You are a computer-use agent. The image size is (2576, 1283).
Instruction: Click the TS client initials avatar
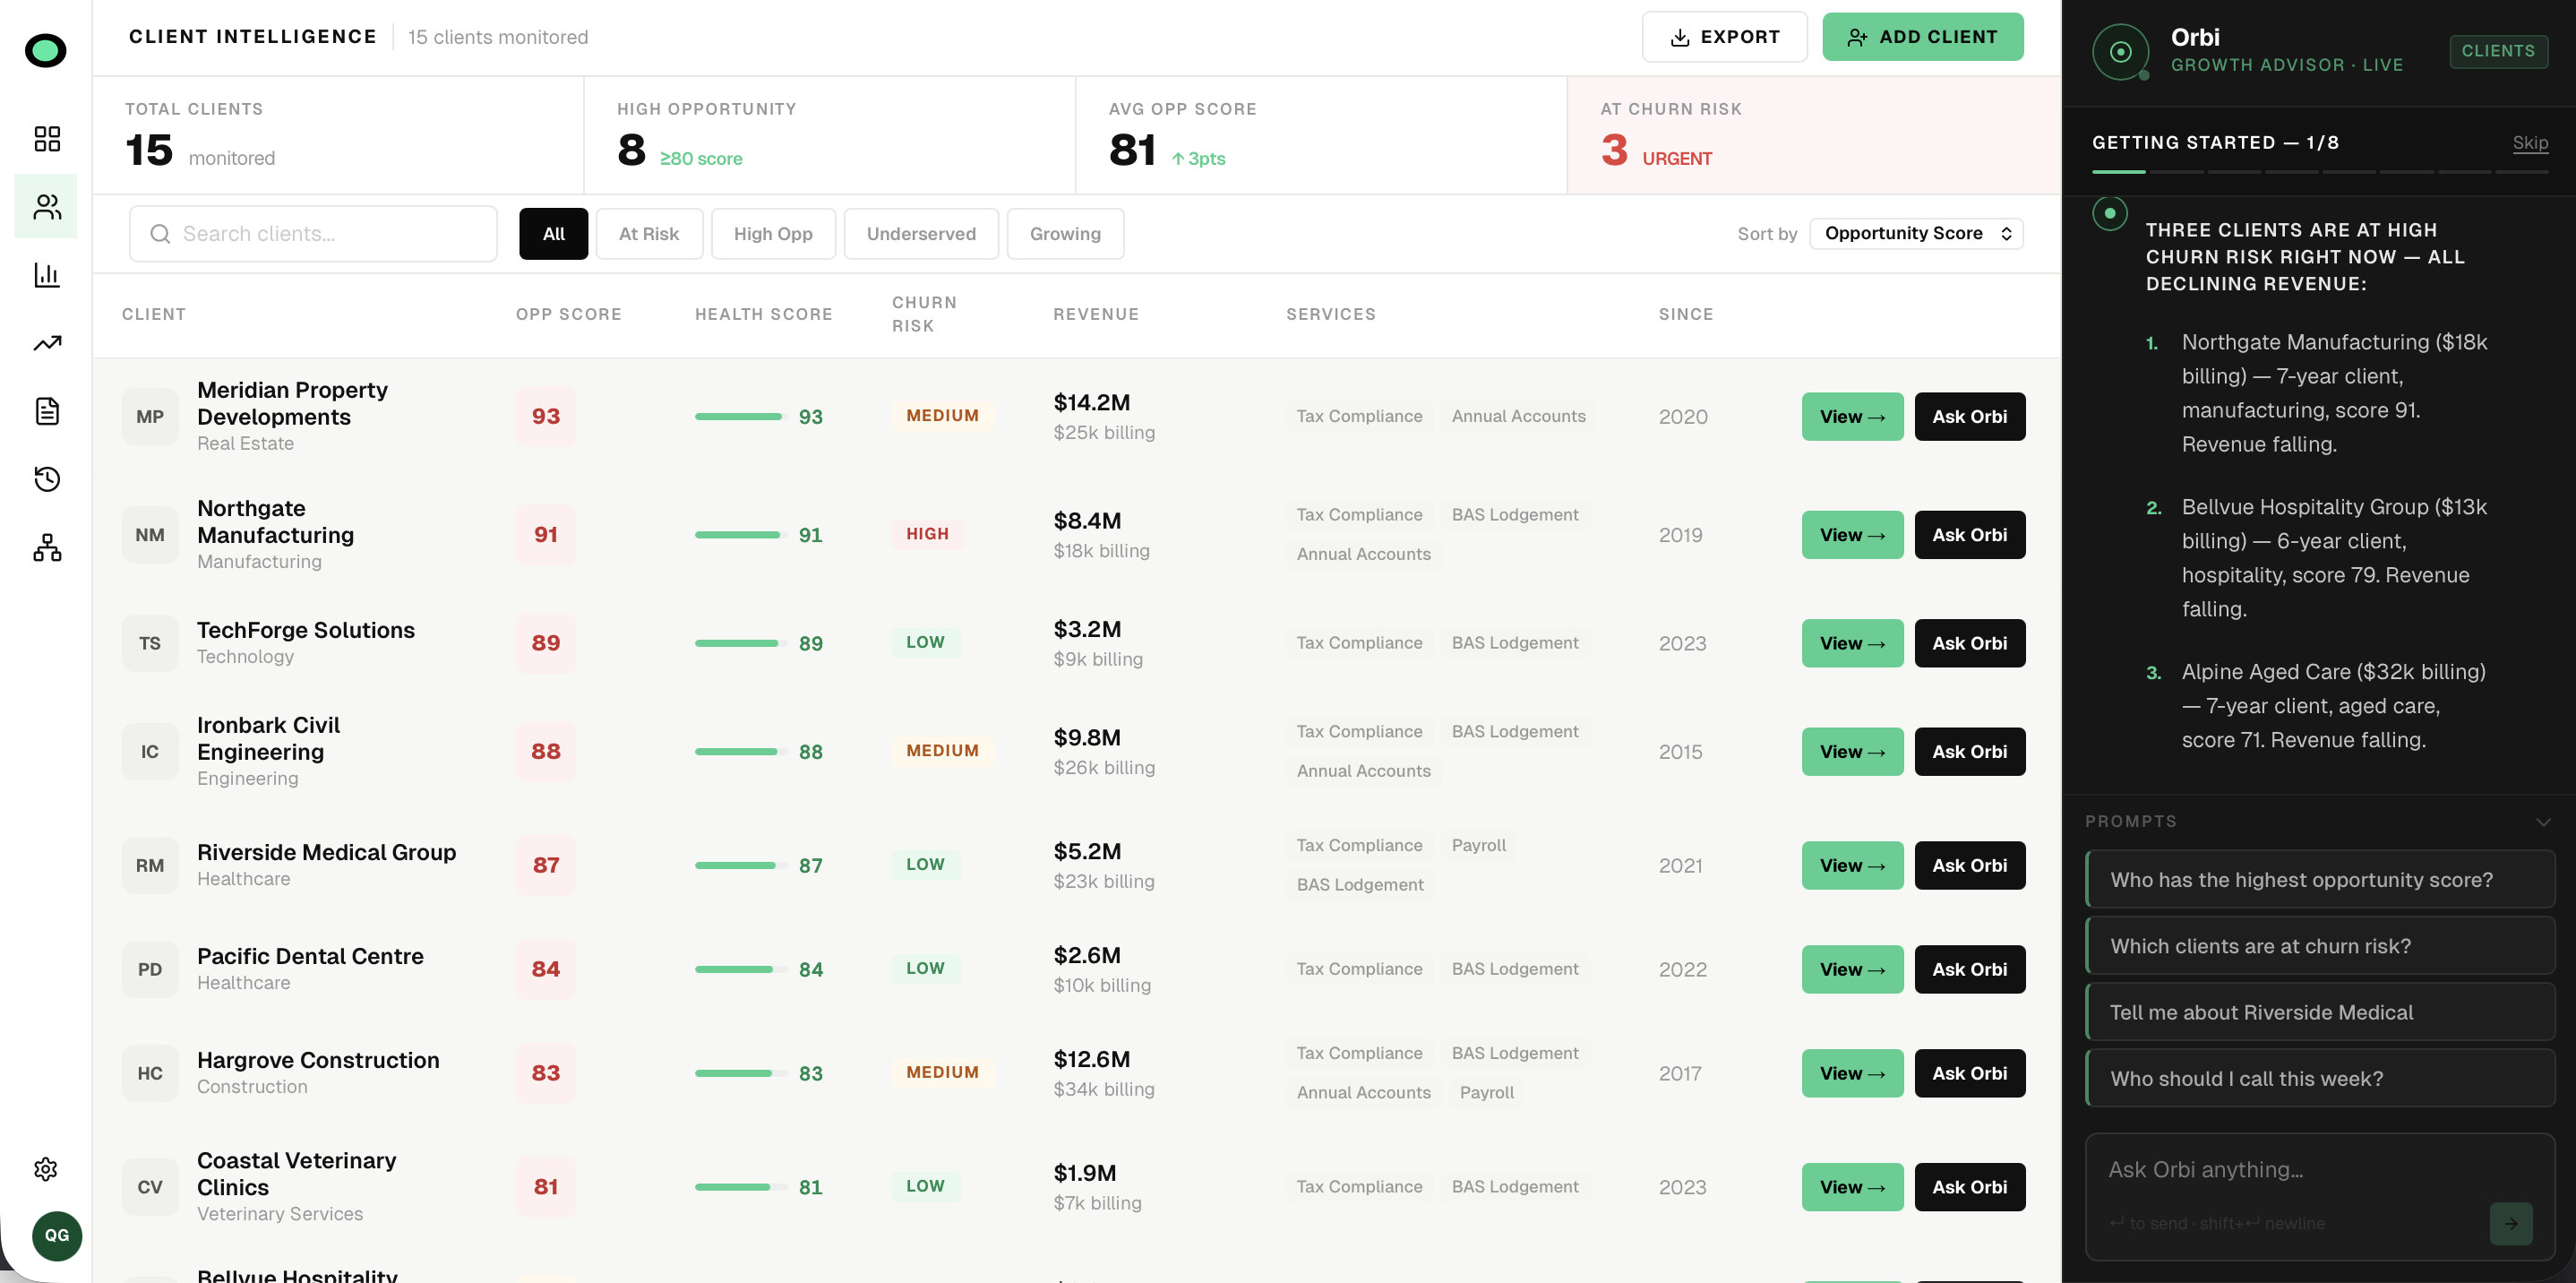pos(150,643)
